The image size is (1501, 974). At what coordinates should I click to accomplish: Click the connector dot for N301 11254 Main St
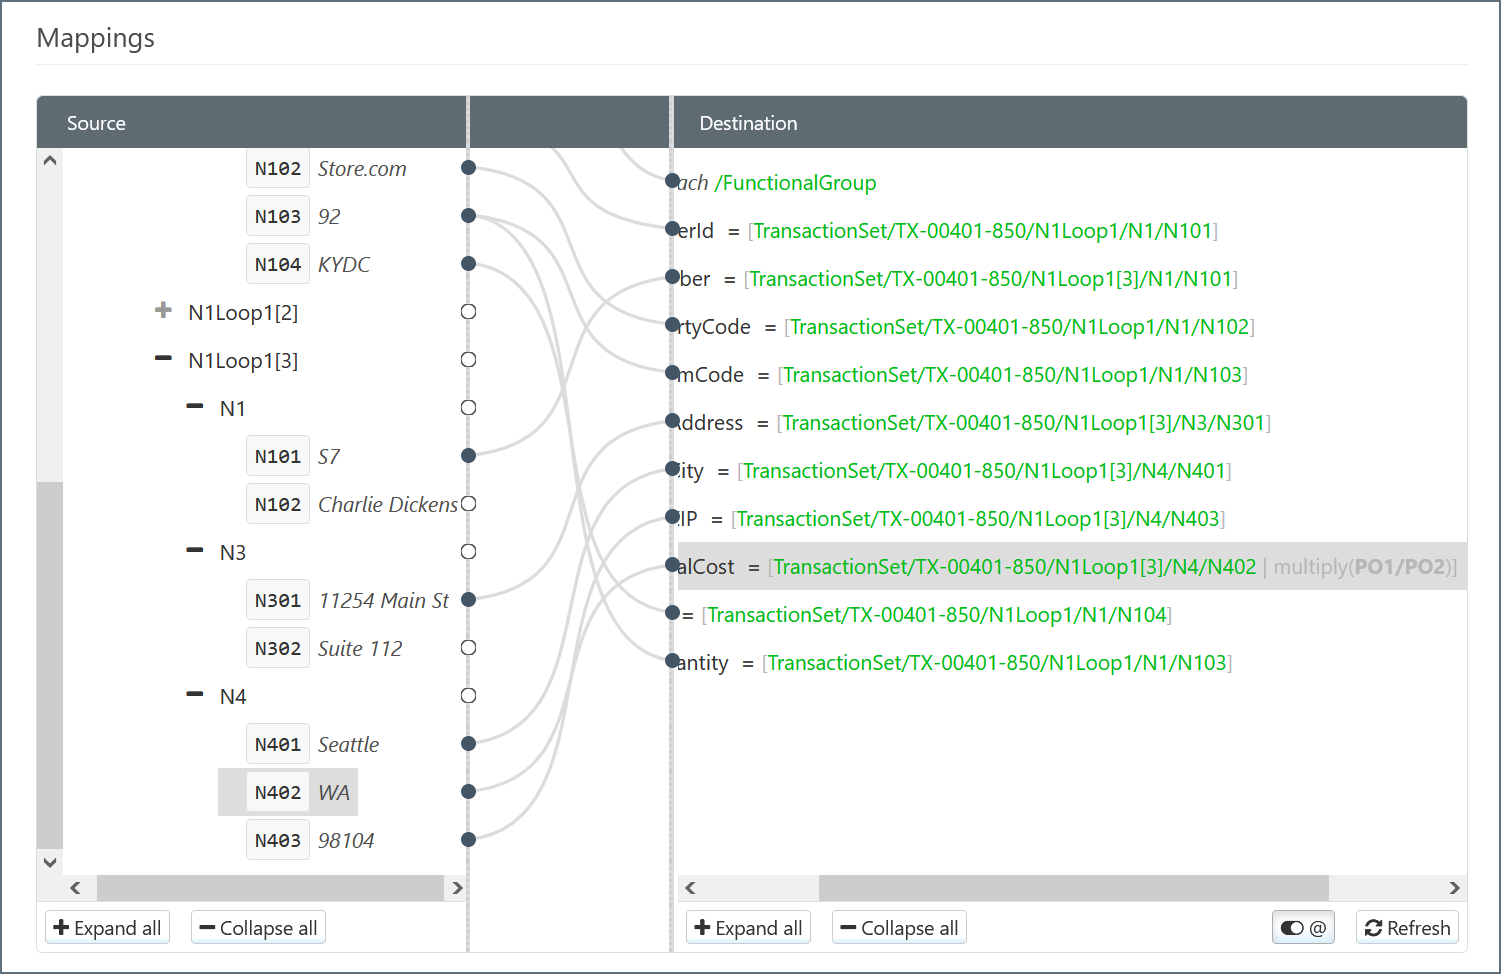(468, 600)
